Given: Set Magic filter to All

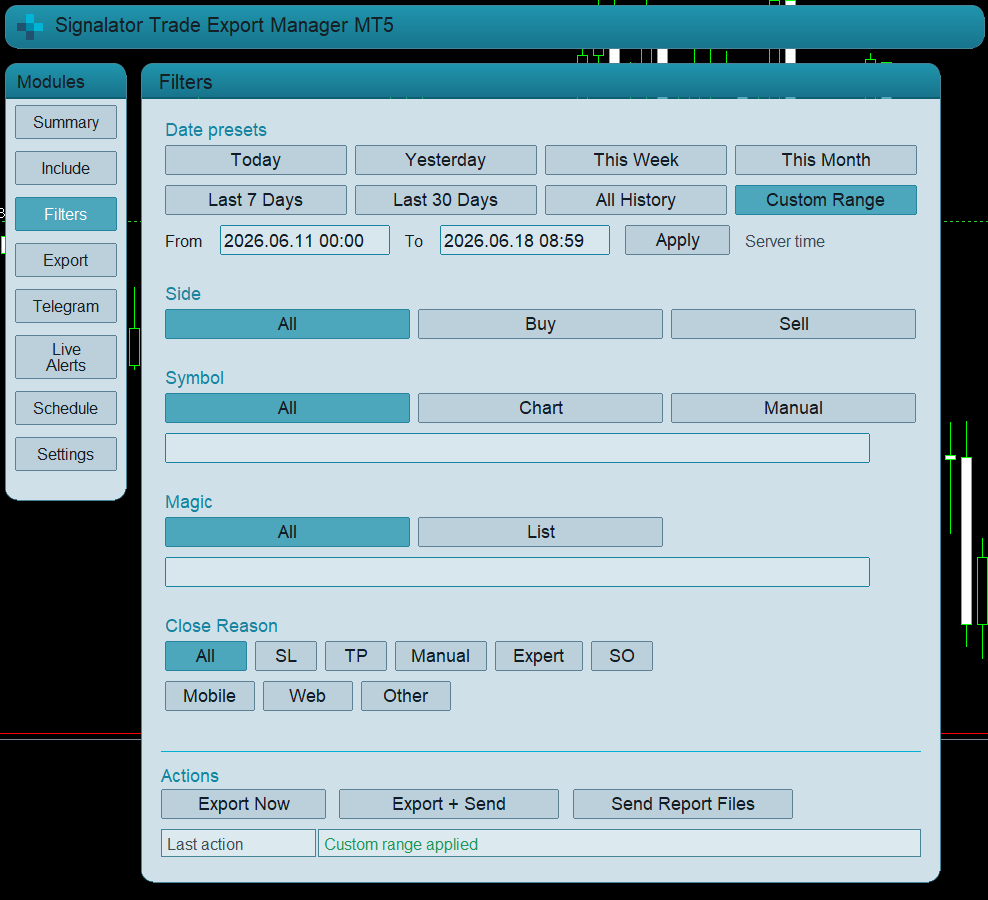Looking at the screenshot, I should [287, 532].
